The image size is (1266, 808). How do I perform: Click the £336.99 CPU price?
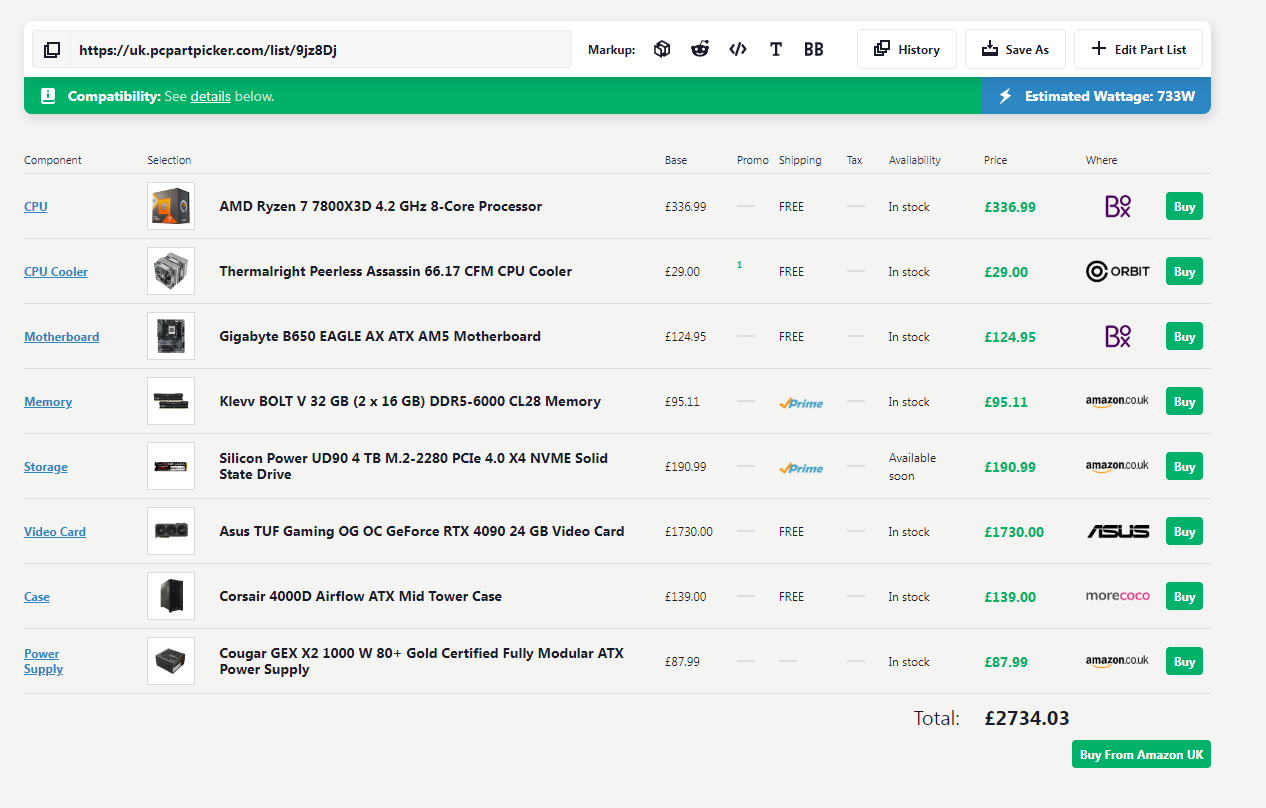click(1010, 207)
